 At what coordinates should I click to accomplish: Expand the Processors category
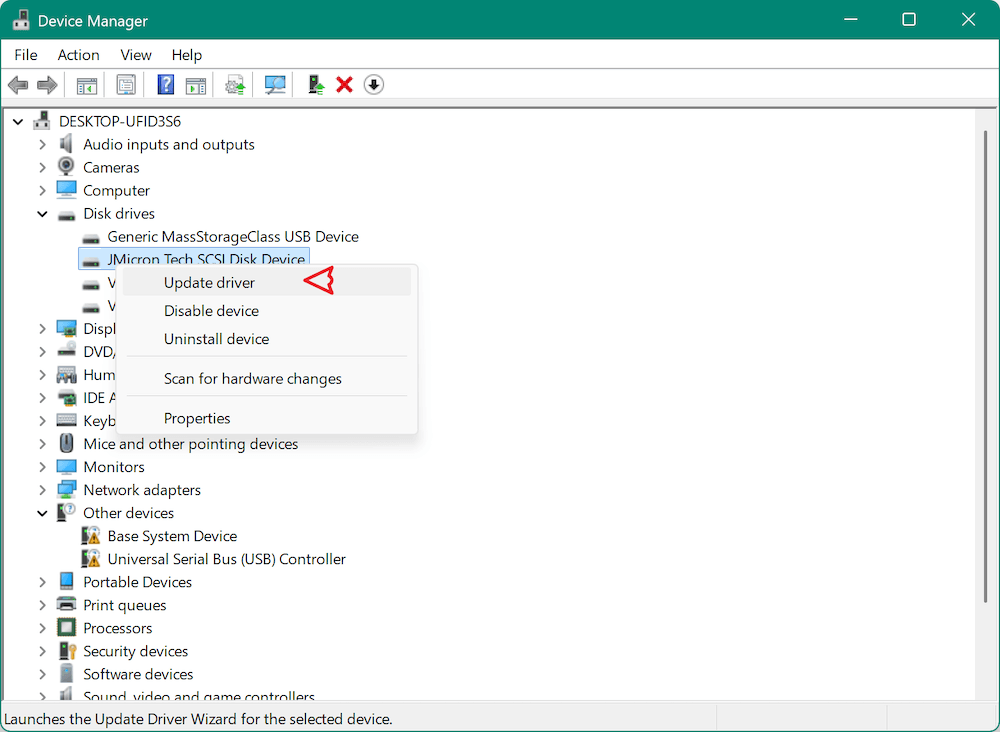tap(42, 627)
